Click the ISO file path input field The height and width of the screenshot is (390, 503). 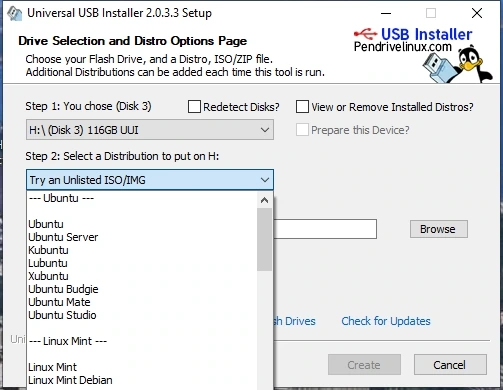[x=325, y=229]
